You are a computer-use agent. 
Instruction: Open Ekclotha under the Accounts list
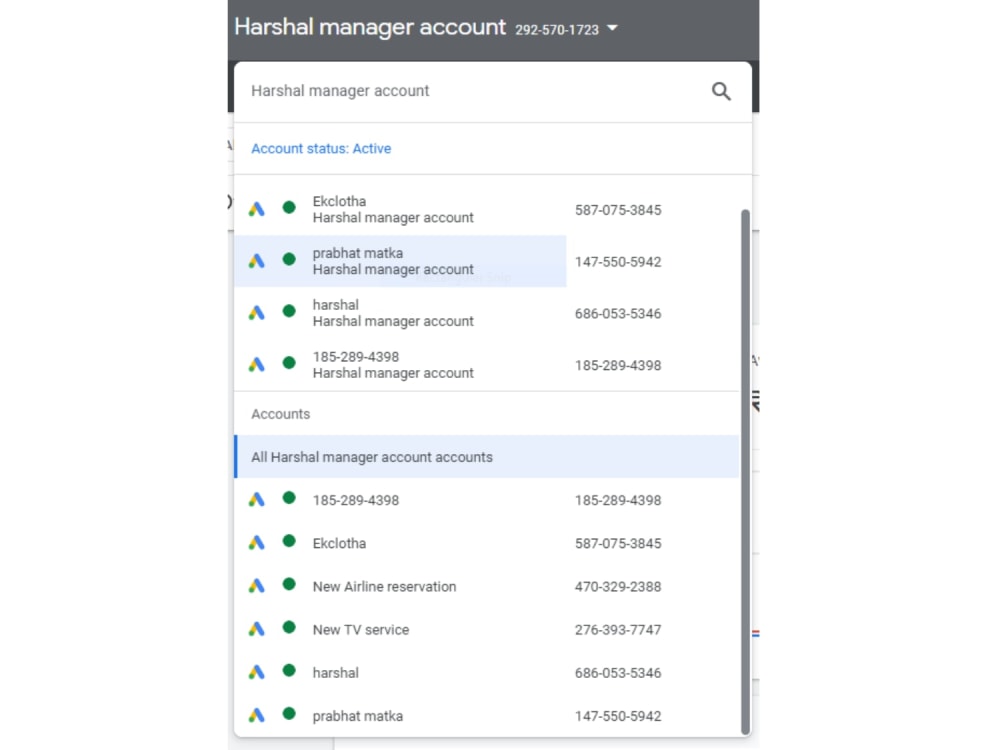click(487, 543)
